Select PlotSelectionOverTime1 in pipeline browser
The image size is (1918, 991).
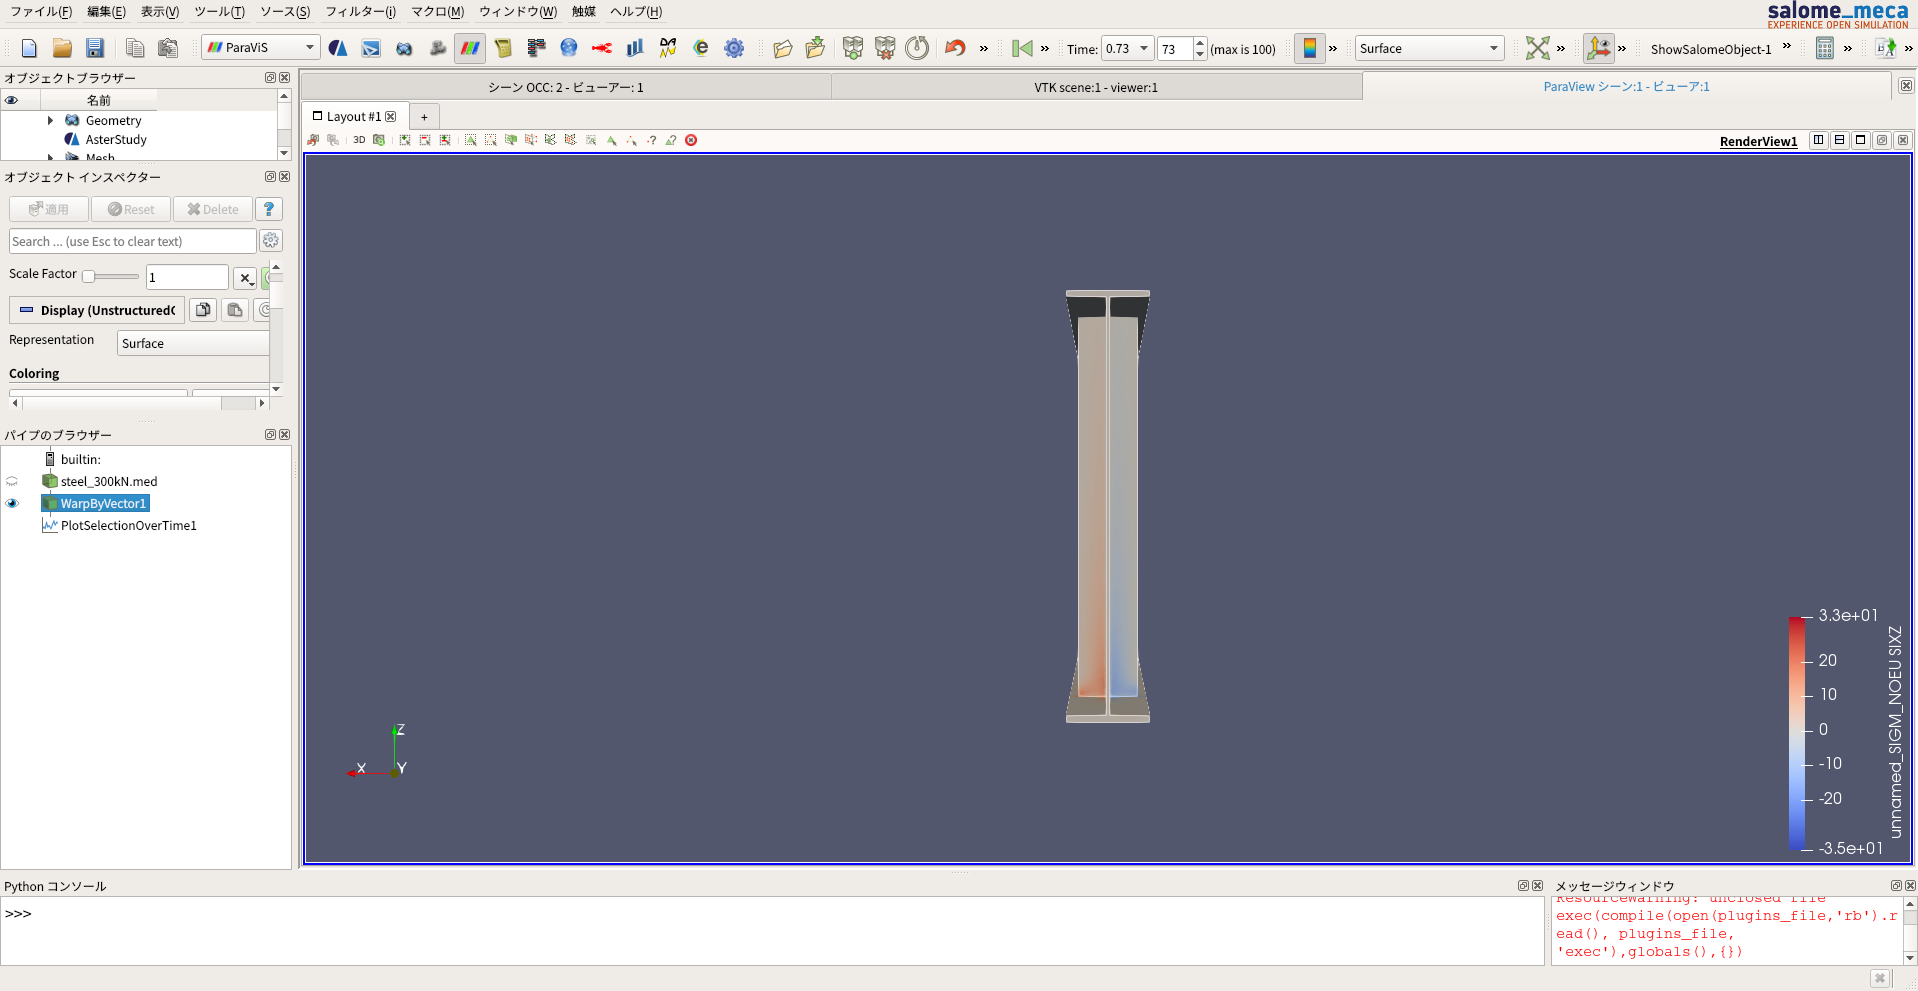point(128,525)
